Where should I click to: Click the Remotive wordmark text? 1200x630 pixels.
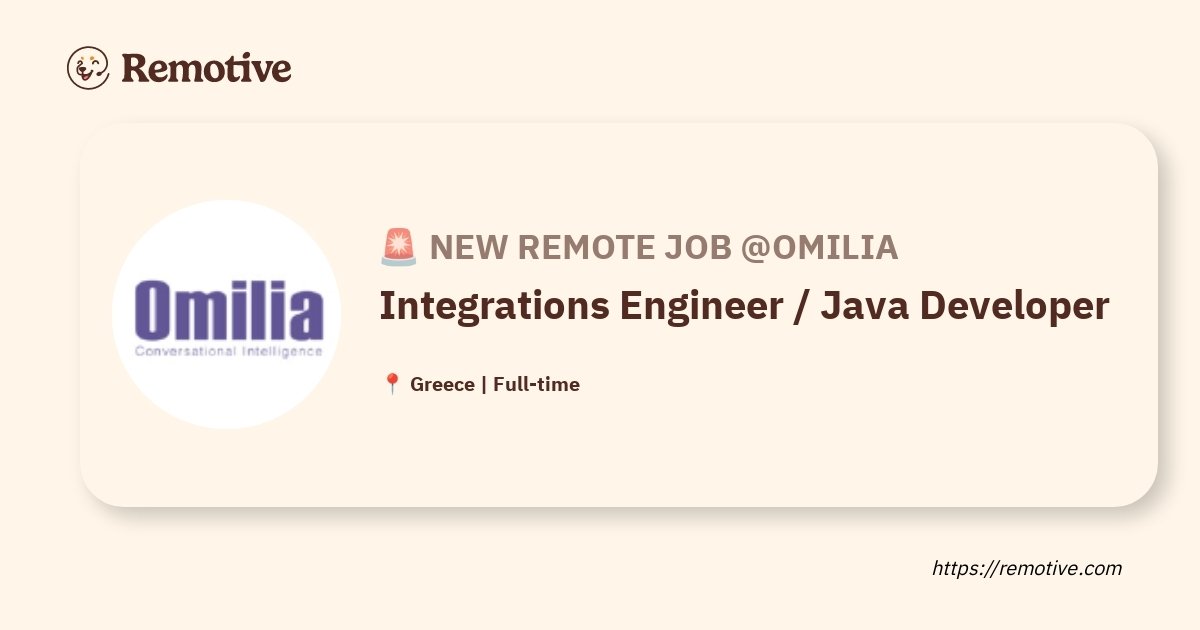[x=206, y=68]
